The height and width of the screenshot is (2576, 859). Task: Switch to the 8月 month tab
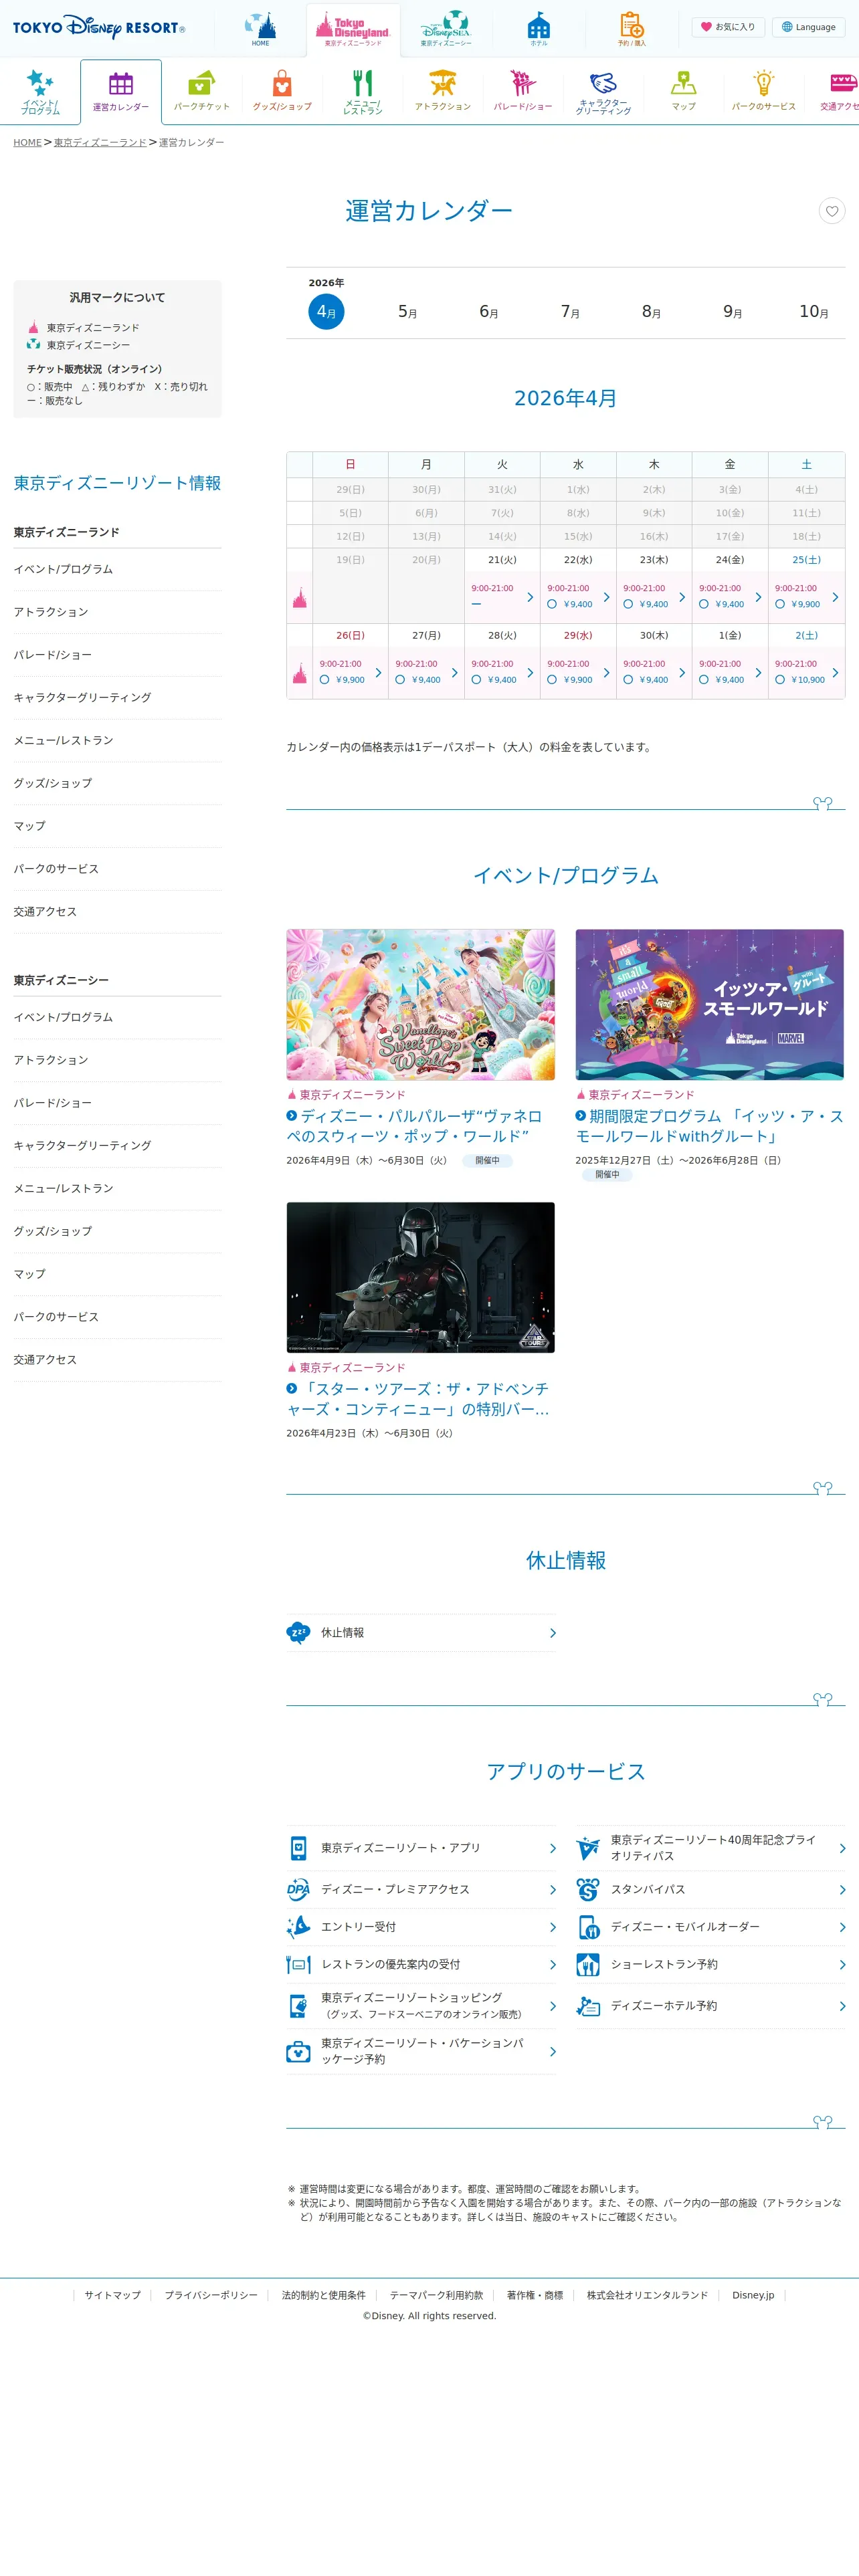(651, 311)
